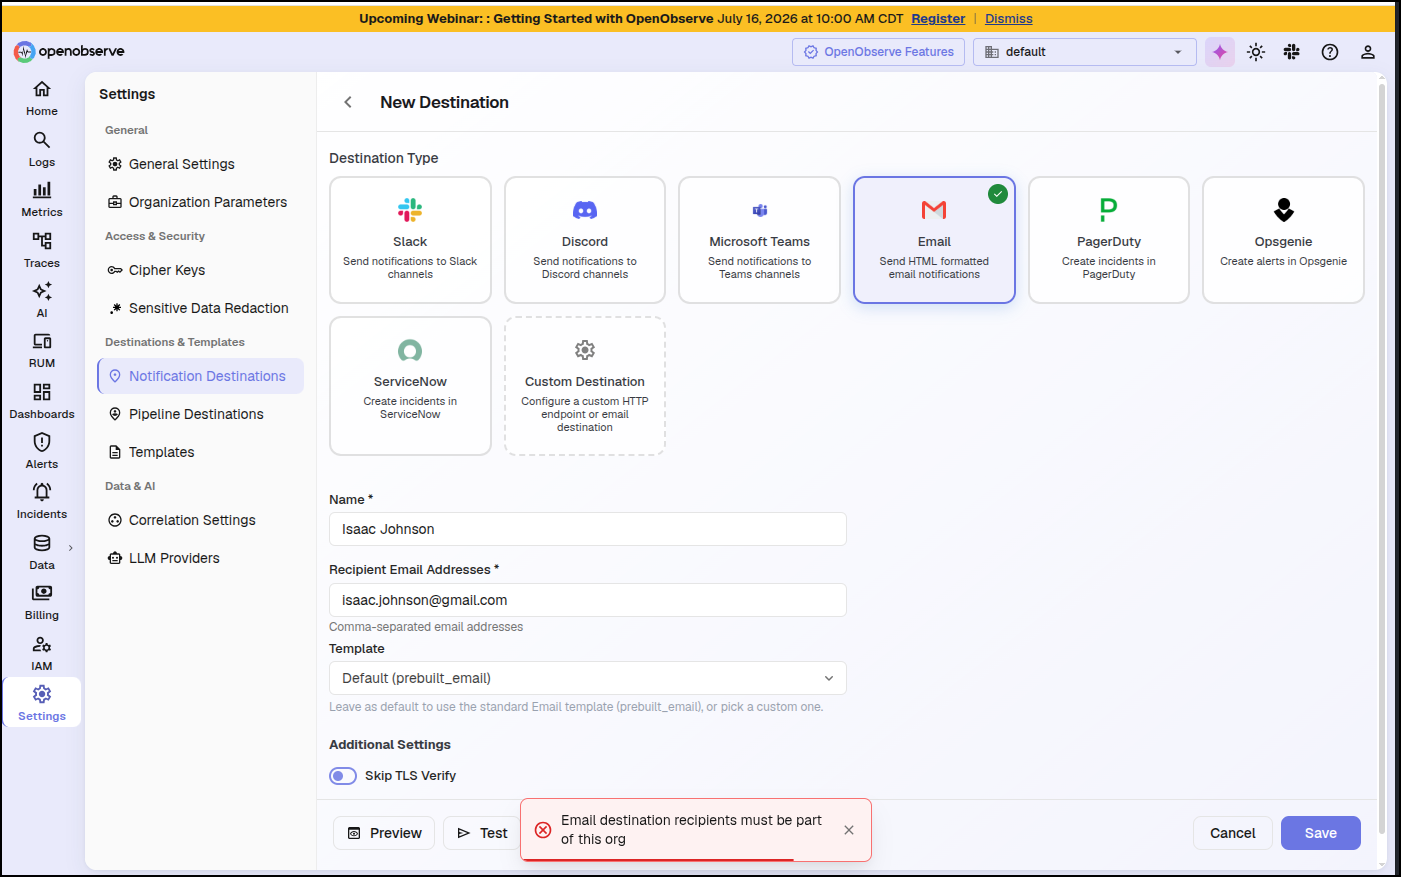Image resolution: width=1401 pixels, height=877 pixels.
Task: Close the email recipients error toast
Action: [849, 830]
